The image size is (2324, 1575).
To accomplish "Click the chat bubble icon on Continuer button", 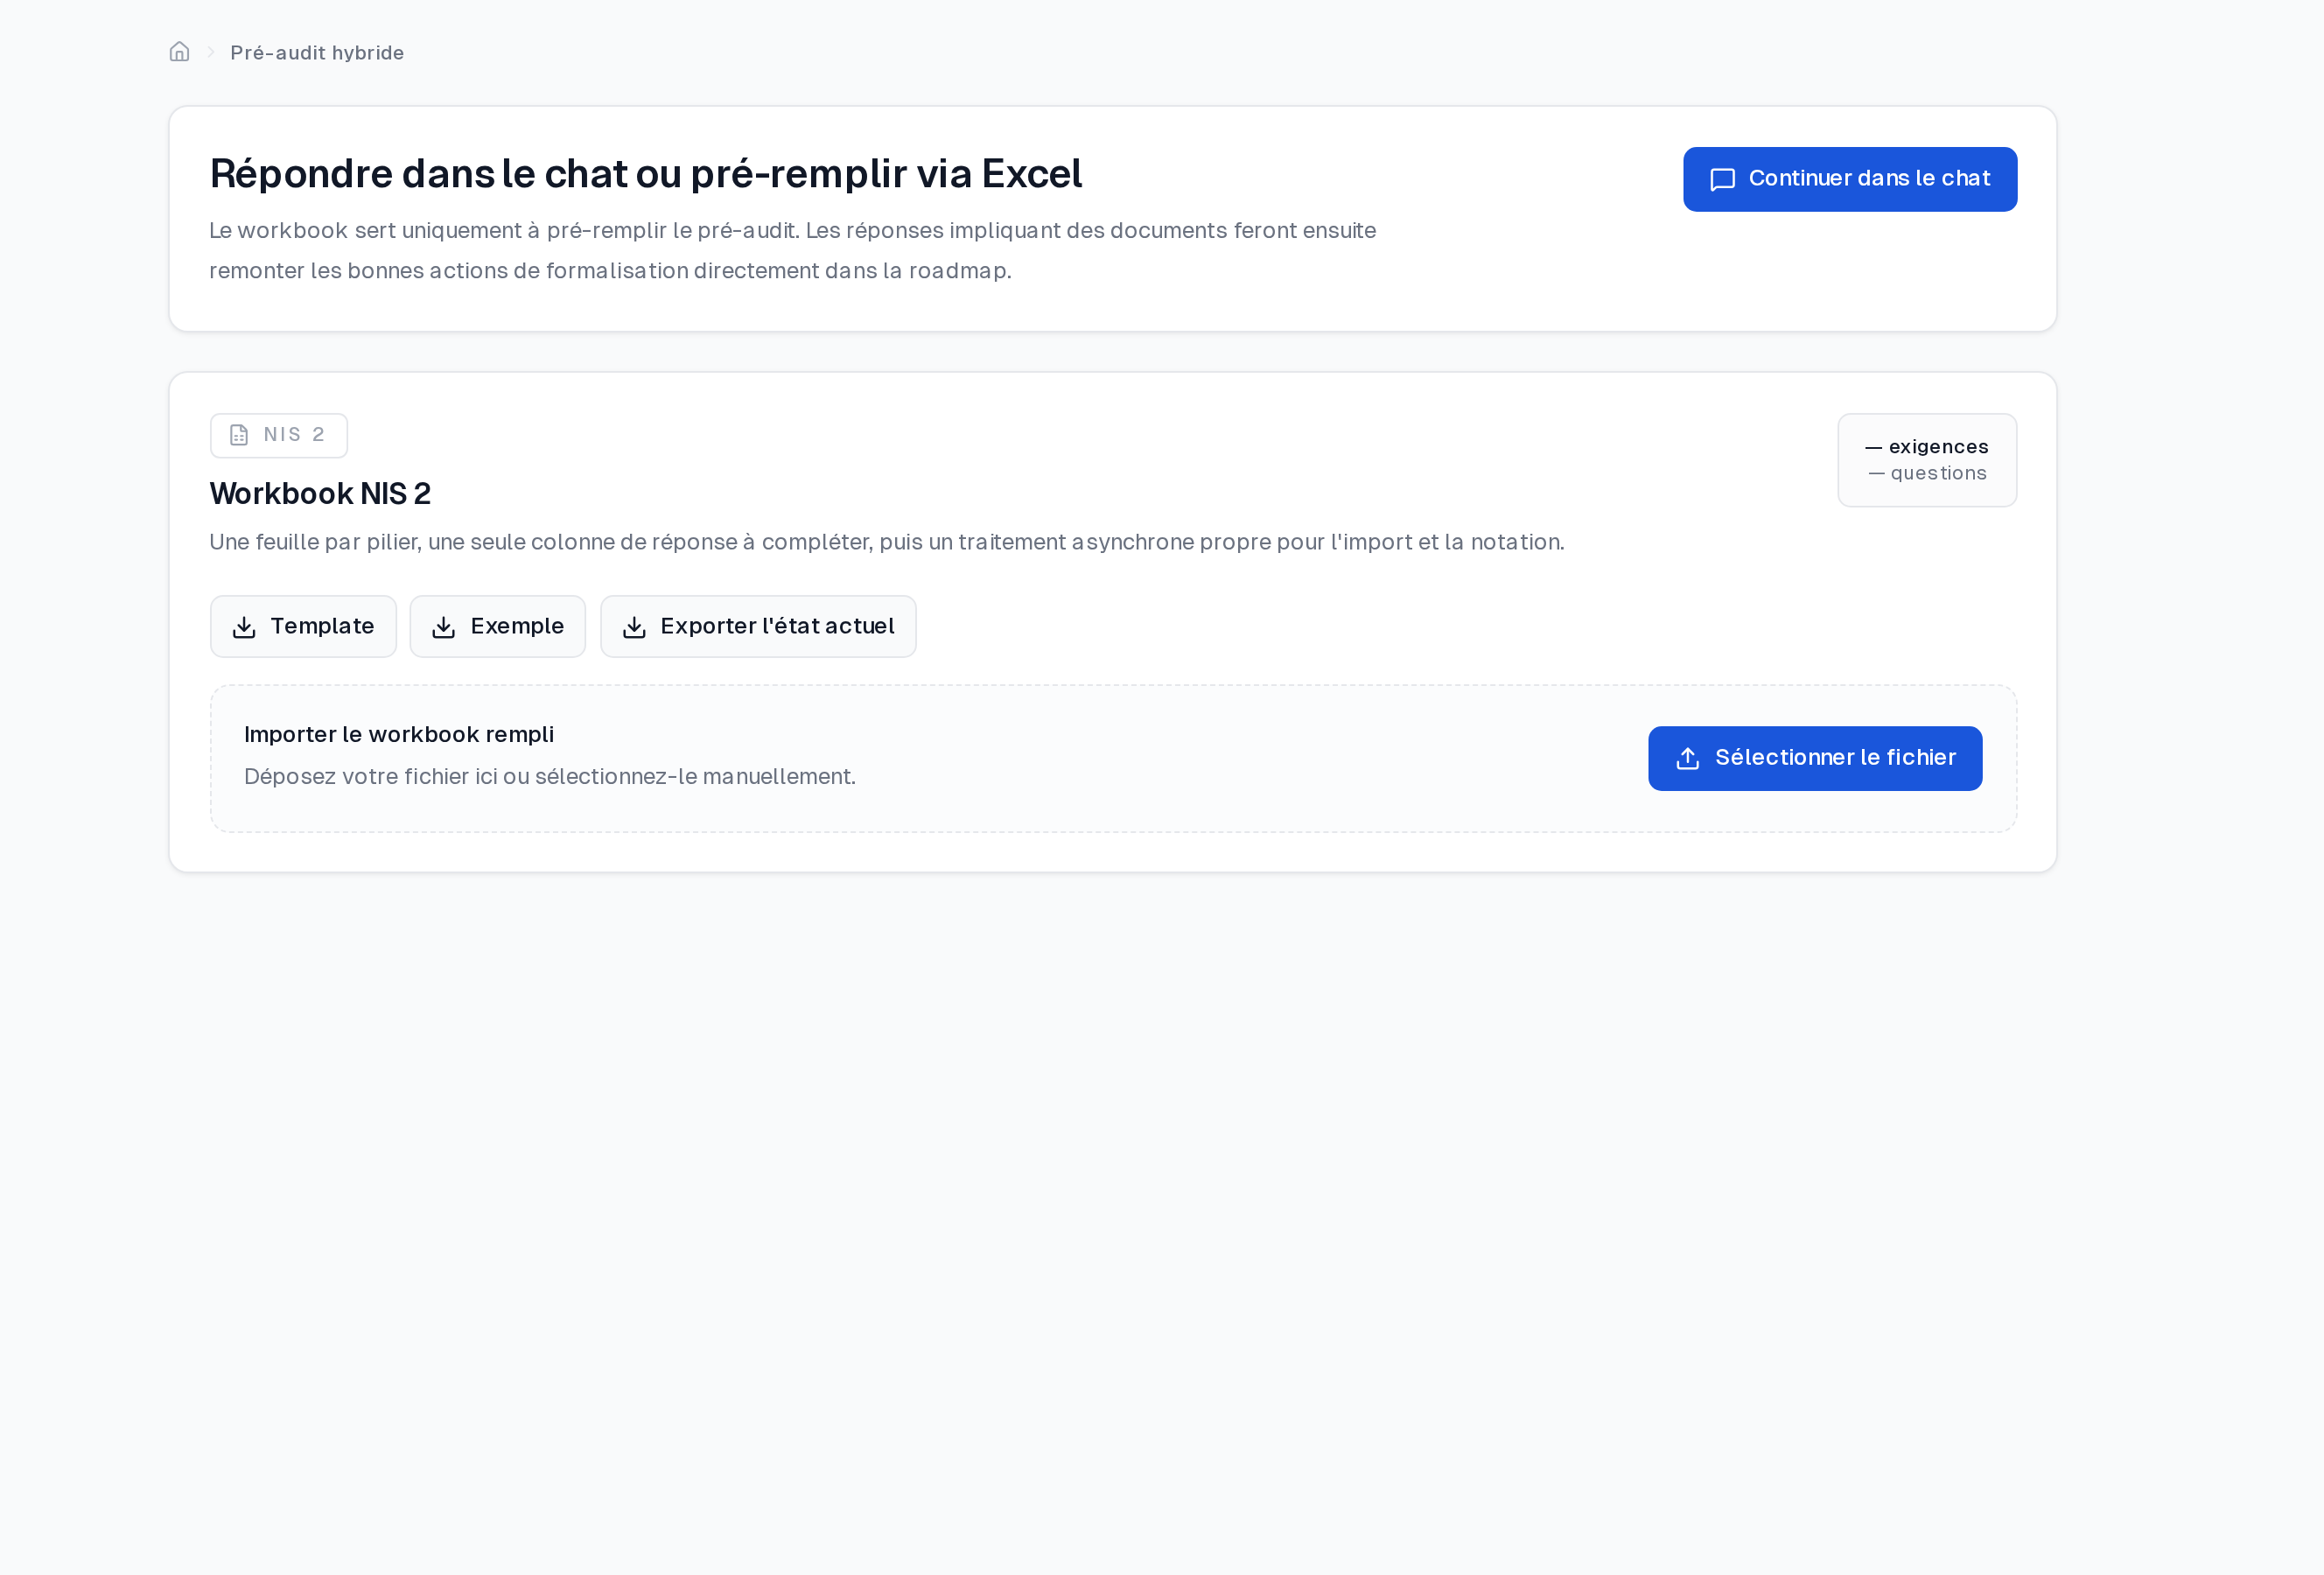I will 1722,179.
